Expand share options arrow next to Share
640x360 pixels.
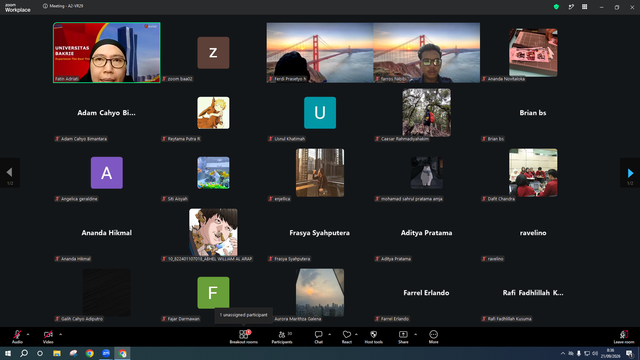point(416,334)
